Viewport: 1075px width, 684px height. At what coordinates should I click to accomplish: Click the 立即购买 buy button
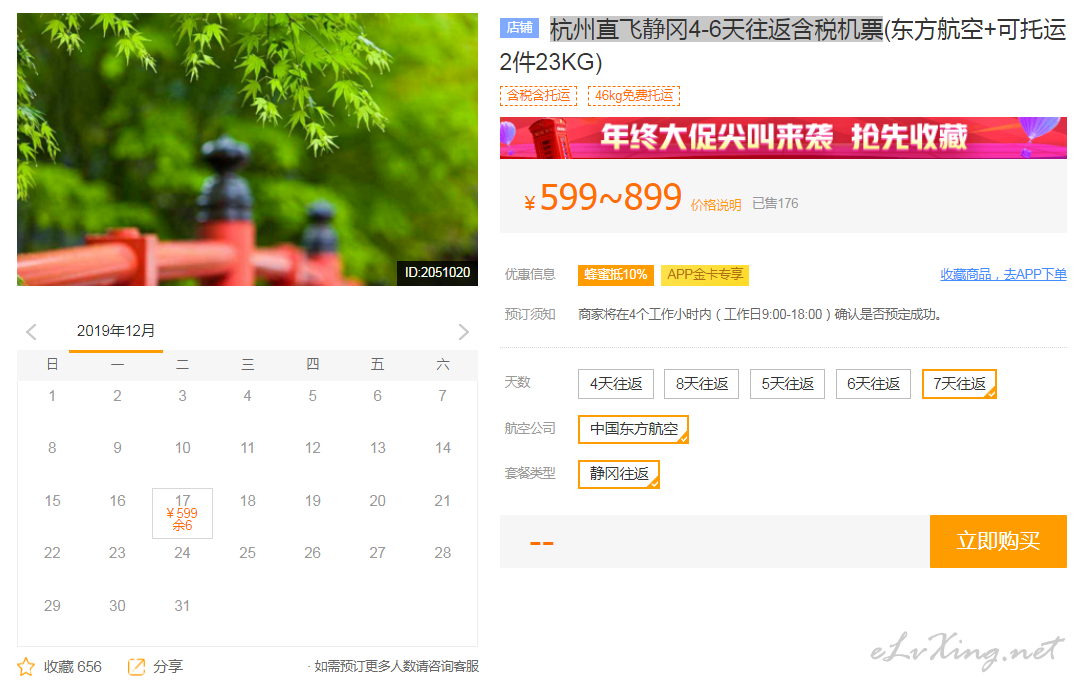(998, 542)
